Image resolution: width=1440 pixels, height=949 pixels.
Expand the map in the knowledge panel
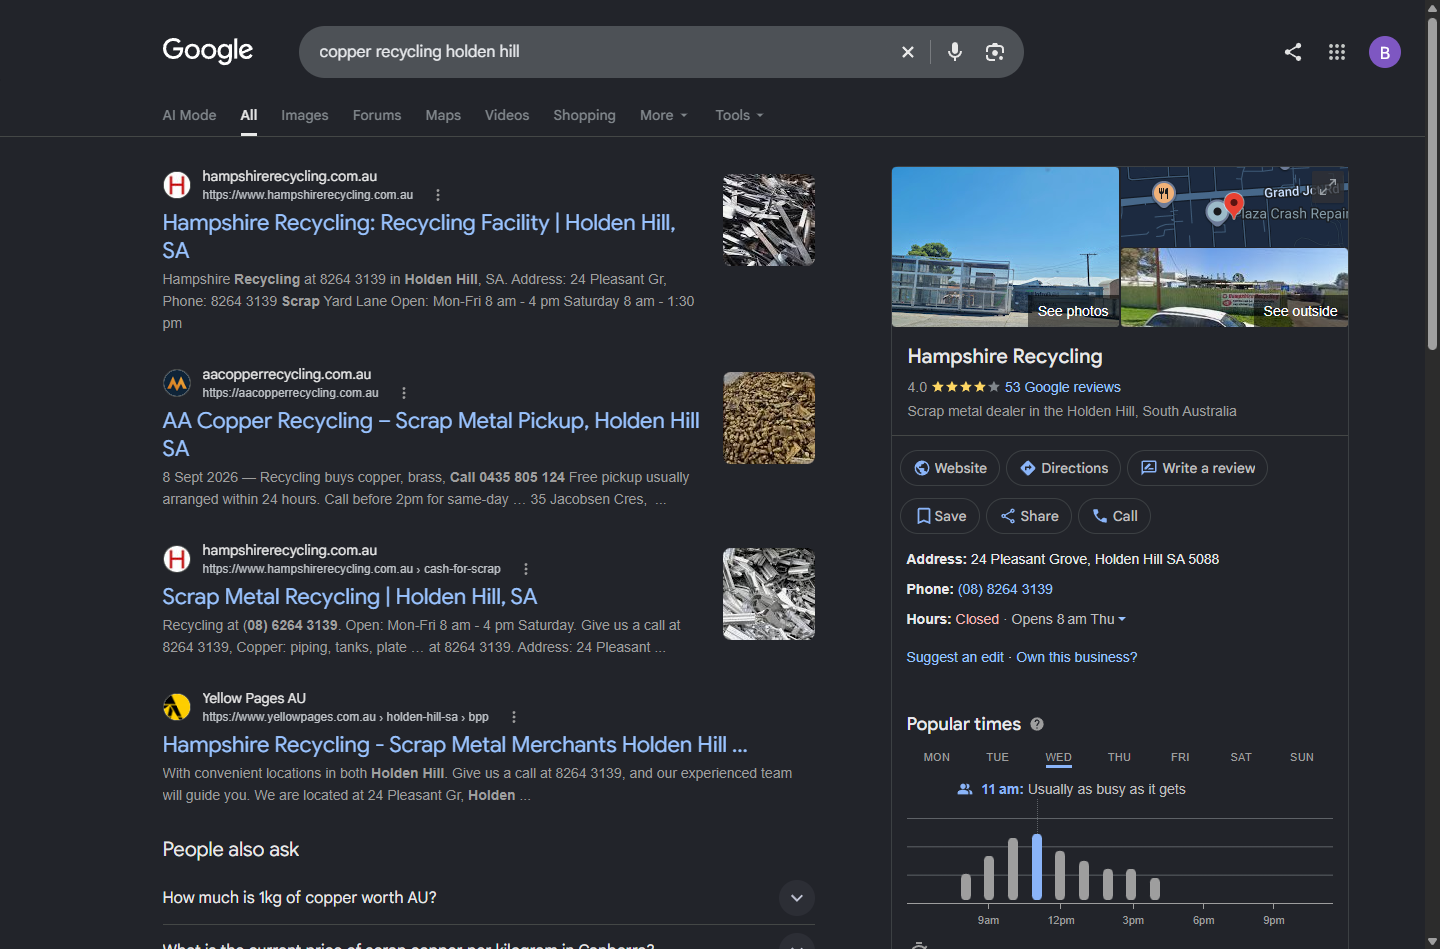1328,186
